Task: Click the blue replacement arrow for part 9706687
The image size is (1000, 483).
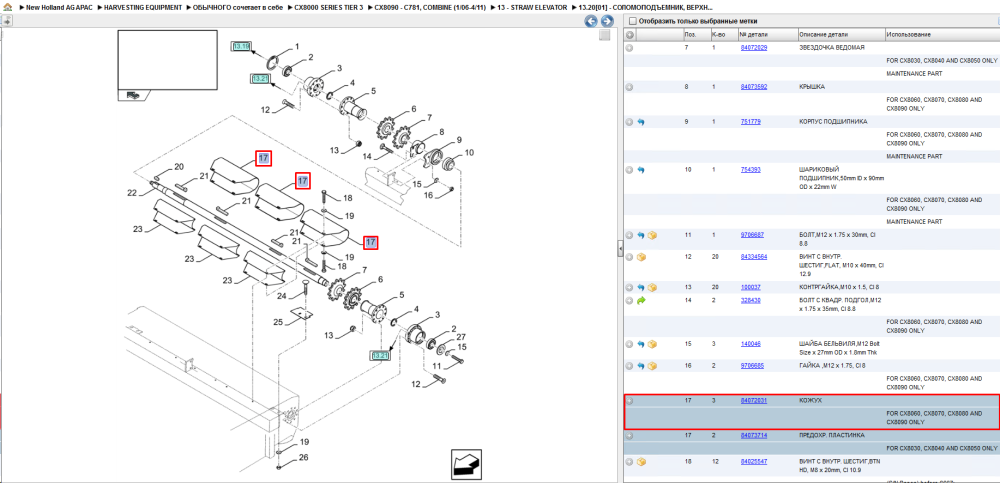Action: (642, 235)
